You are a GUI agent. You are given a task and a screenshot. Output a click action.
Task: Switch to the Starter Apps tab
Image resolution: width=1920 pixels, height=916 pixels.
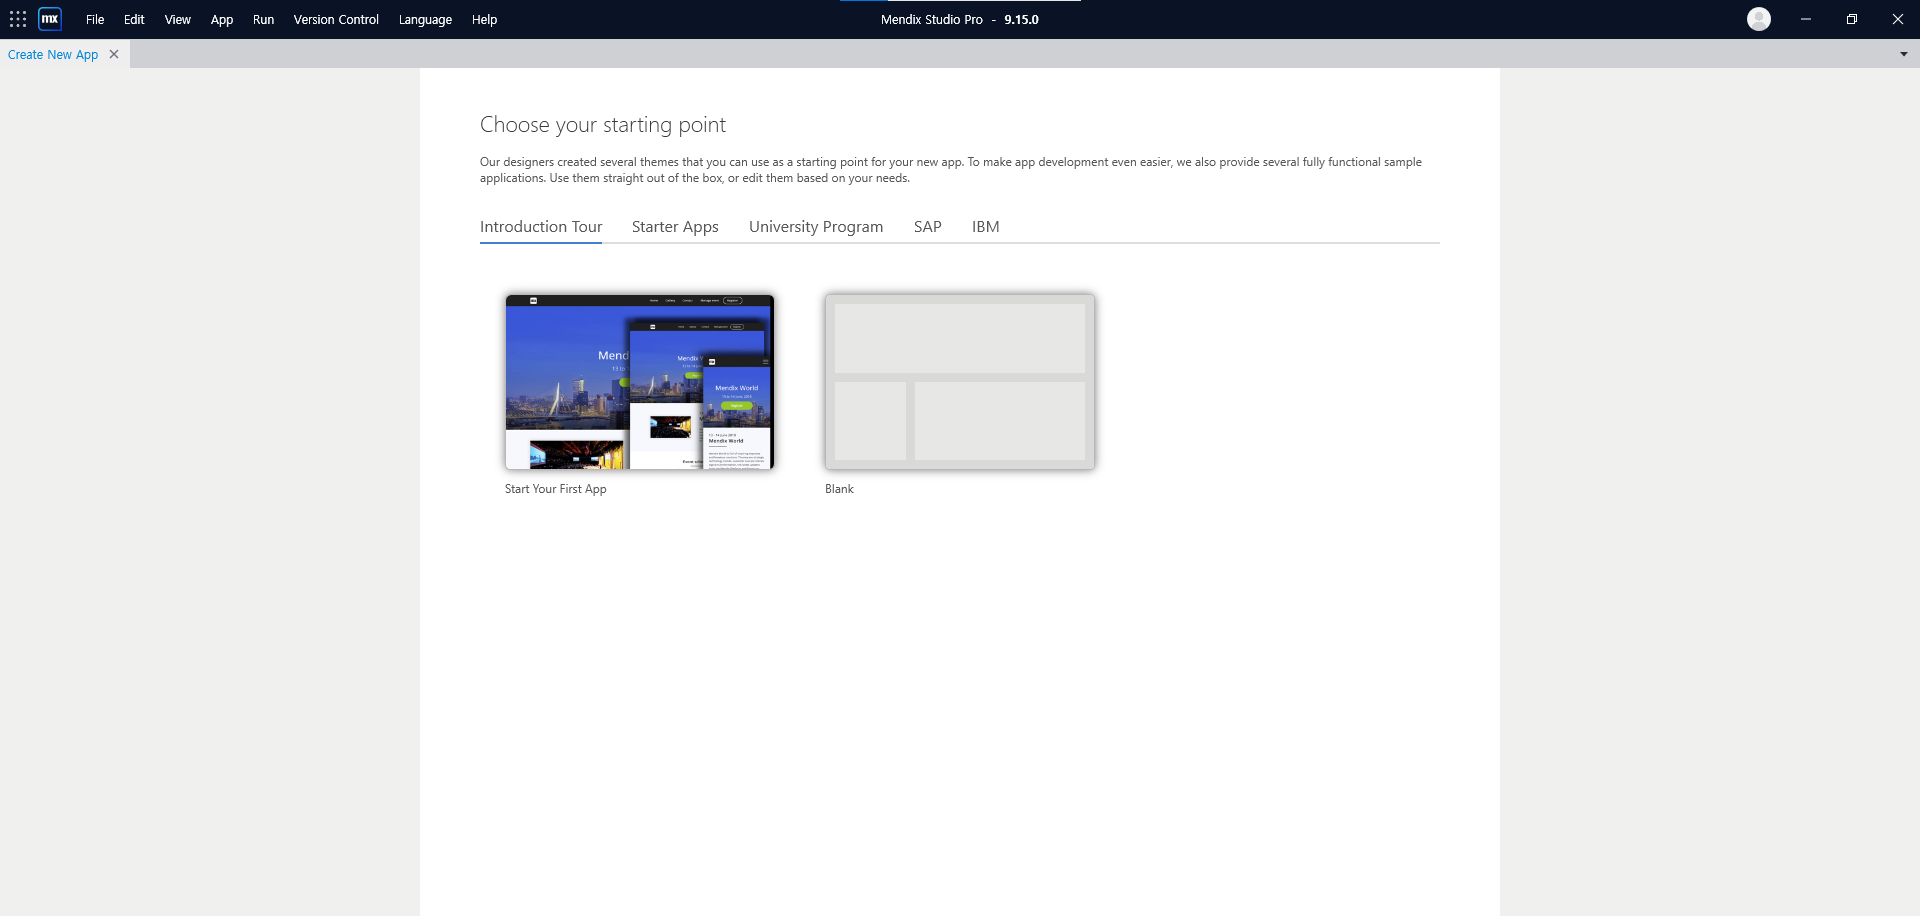(x=675, y=227)
